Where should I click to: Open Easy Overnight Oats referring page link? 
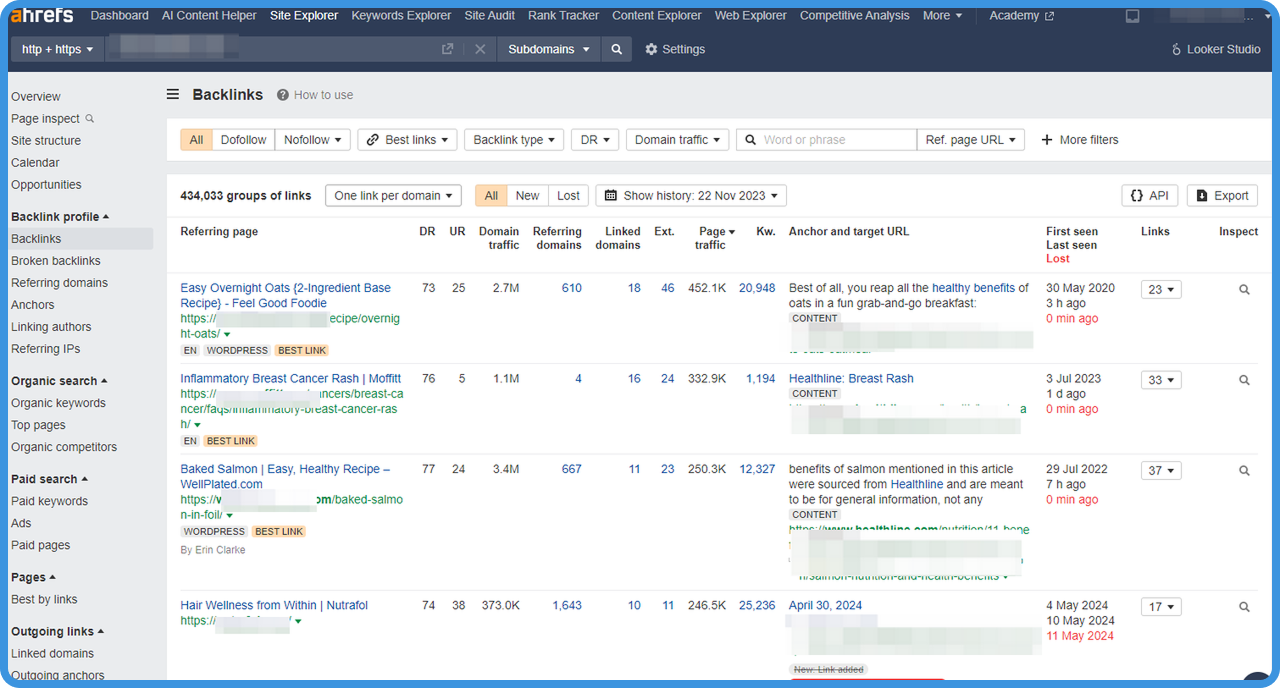[x=286, y=295]
